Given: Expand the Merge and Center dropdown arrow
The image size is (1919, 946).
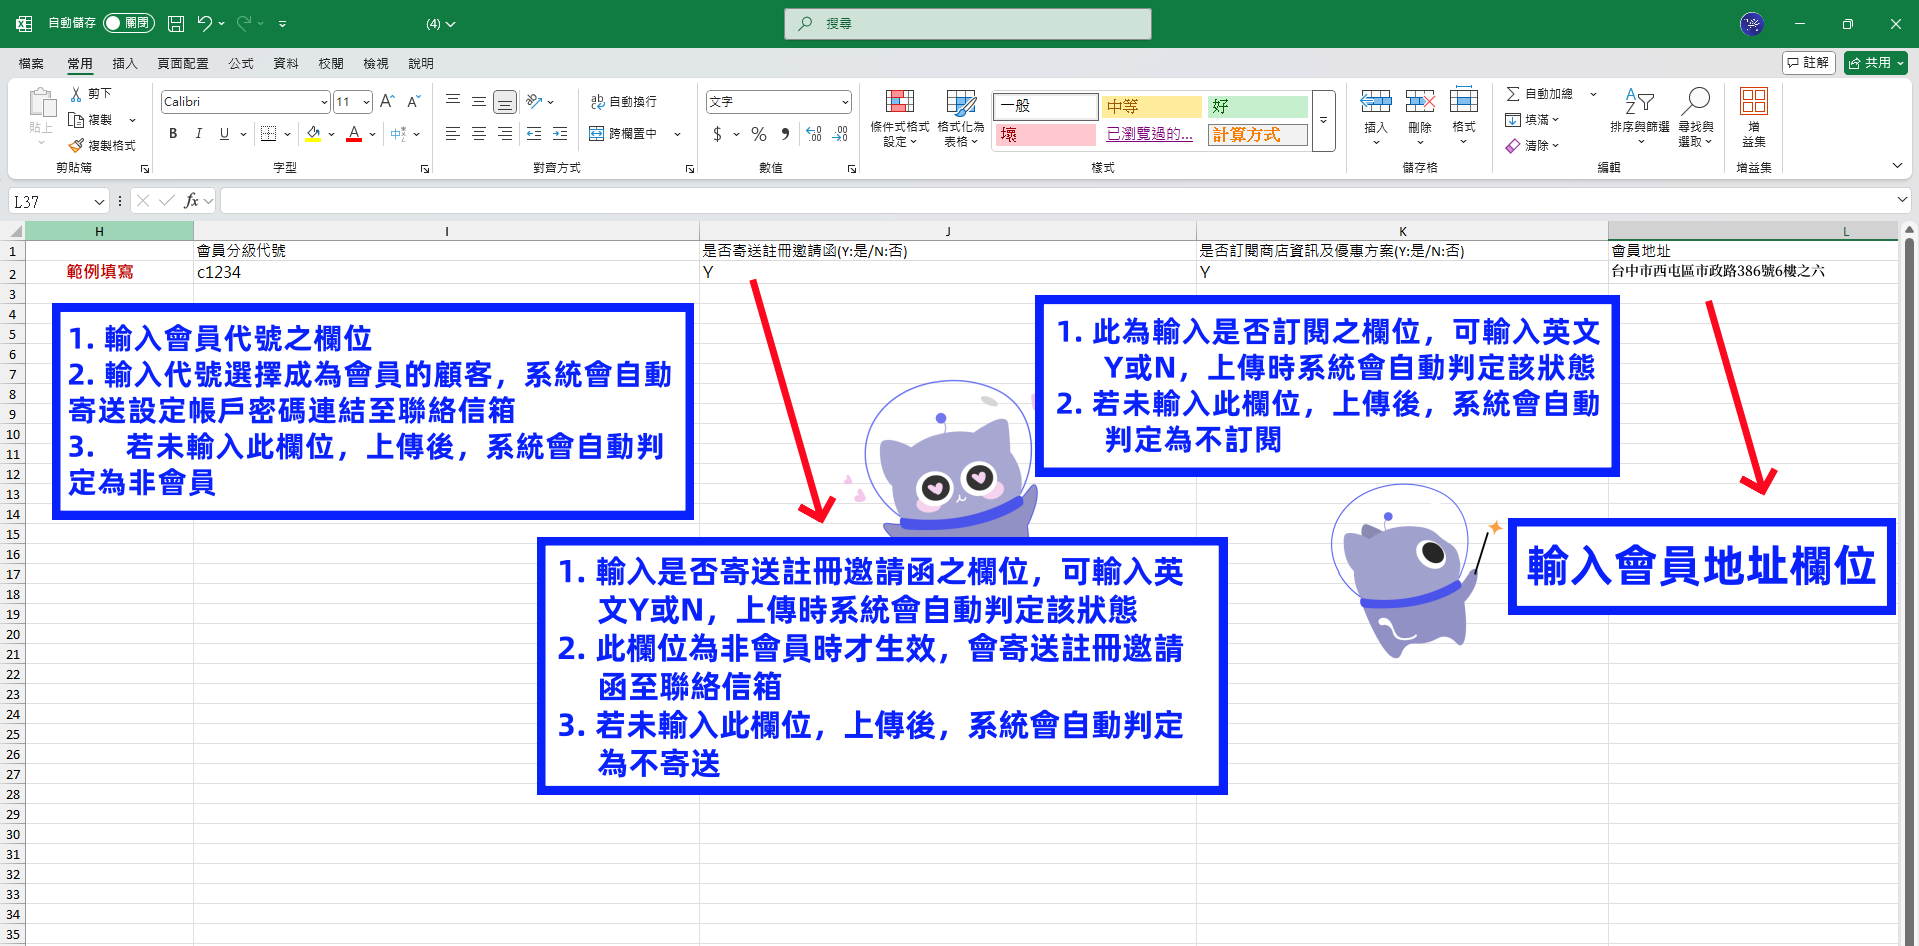Looking at the screenshot, I should pyautogui.click(x=677, y=134).
